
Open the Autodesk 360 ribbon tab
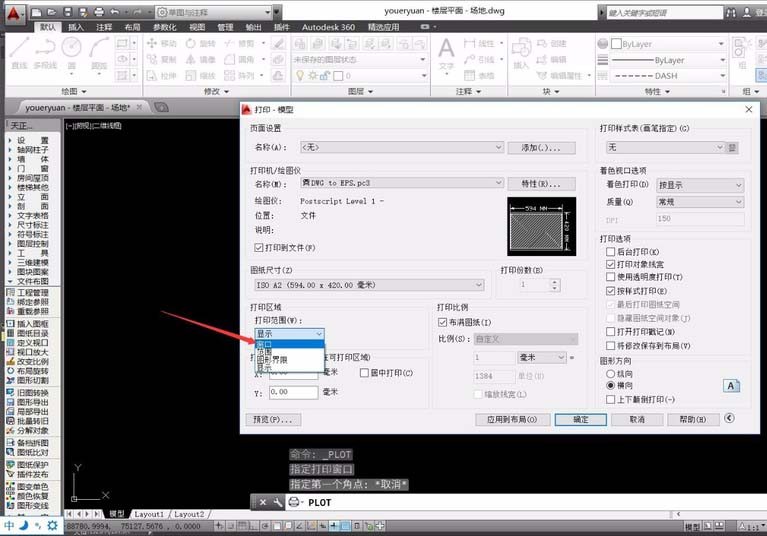click(x=328, y=27)
